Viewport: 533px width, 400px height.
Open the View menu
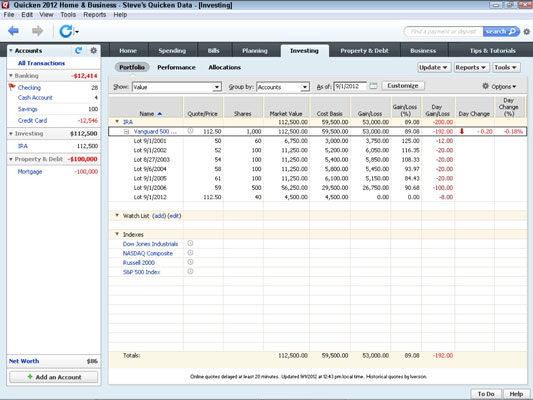(x=46, y=15)
